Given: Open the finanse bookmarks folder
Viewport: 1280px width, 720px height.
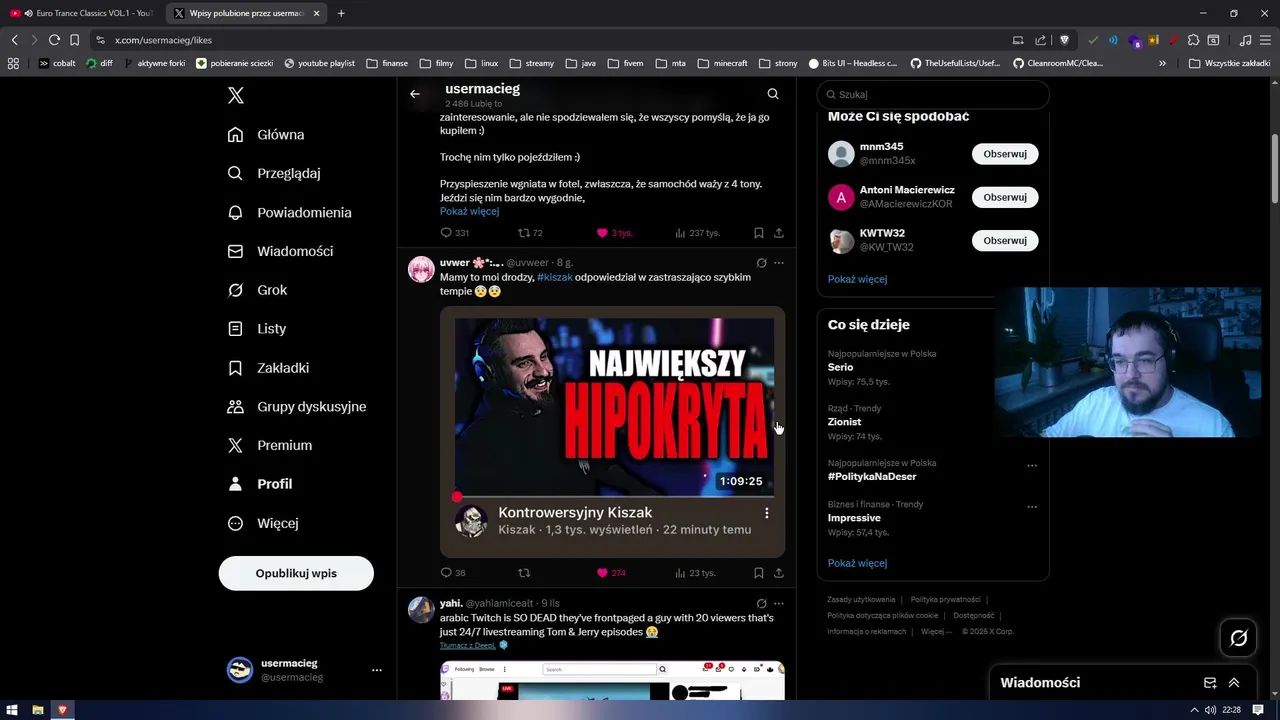Looking at the screenshot, I should pyautogui.click(x=387, y=63).
